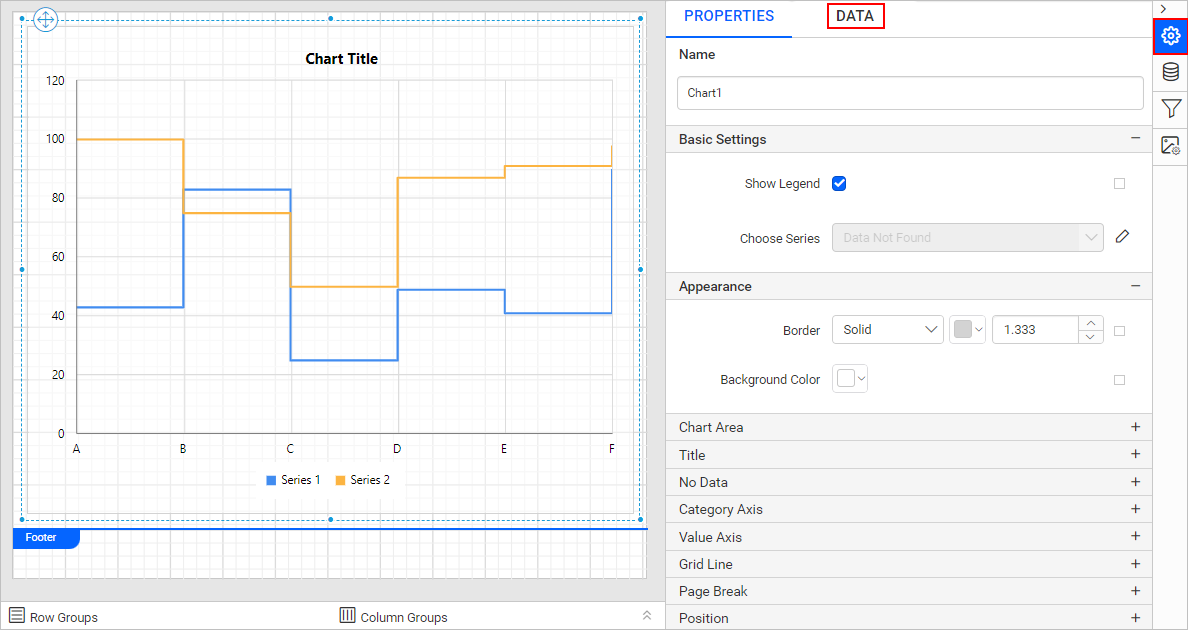
Task: Click the move handle above the chart
Action: point(45,19)
